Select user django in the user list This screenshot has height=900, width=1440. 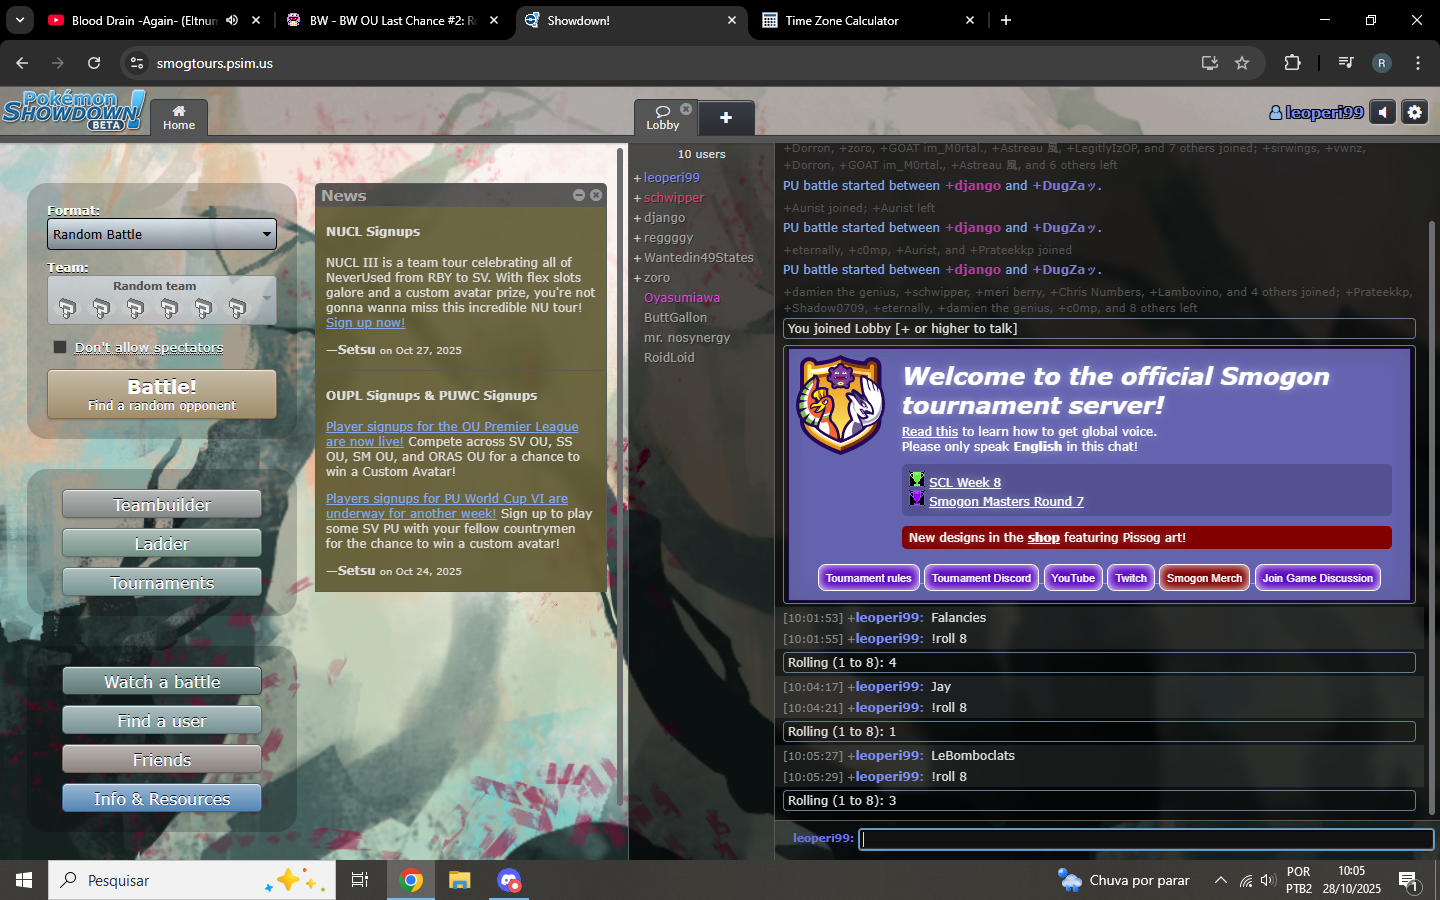click(665, 217)
